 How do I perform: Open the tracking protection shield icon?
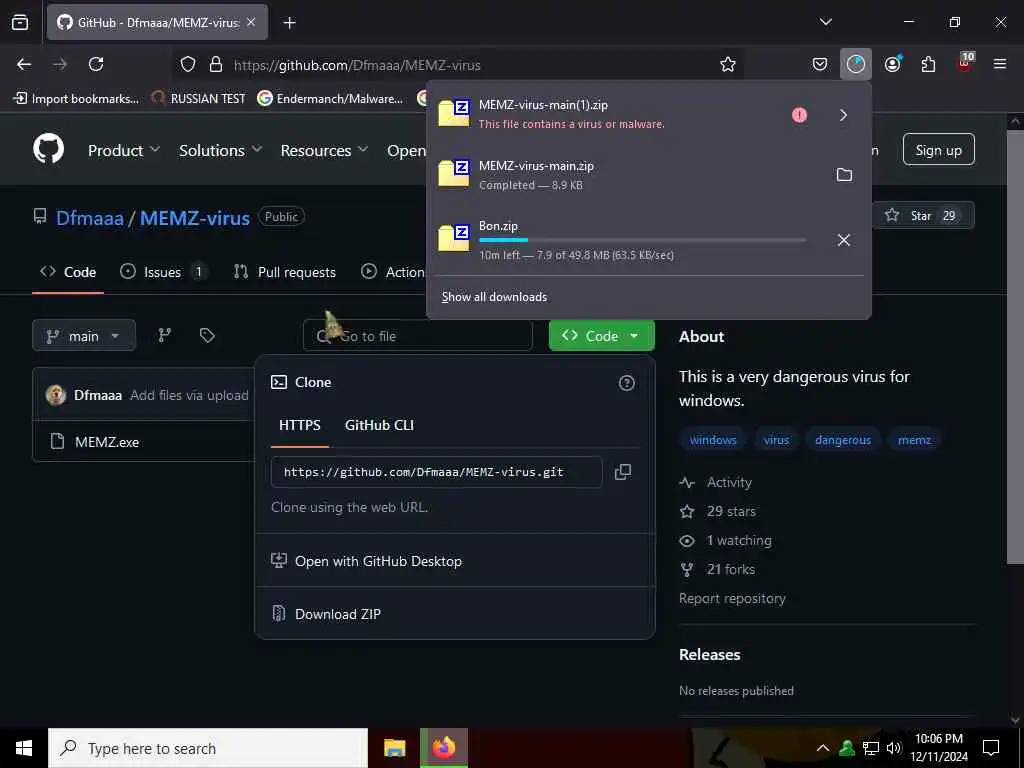(188, 64)
